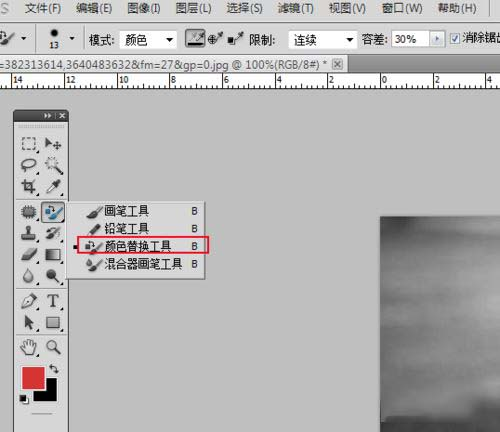Choose 铅笔工具 from the flyout
The height and width of the screenshot is (432, 500).
pyautogui.click(x=136, y=229)
